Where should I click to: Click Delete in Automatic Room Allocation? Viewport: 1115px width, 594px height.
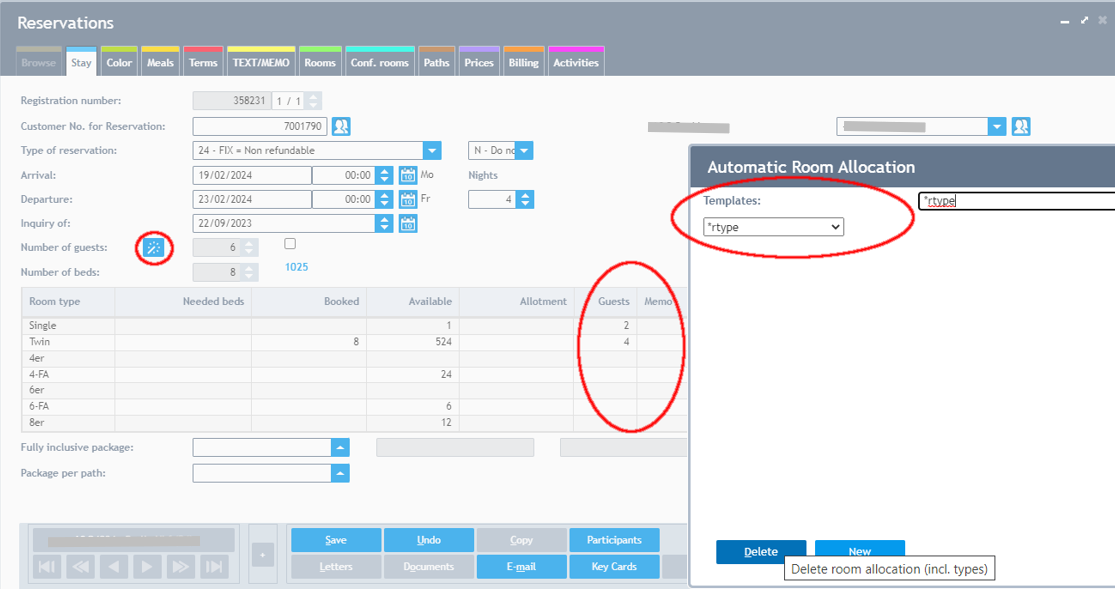(x=760, y=551)
